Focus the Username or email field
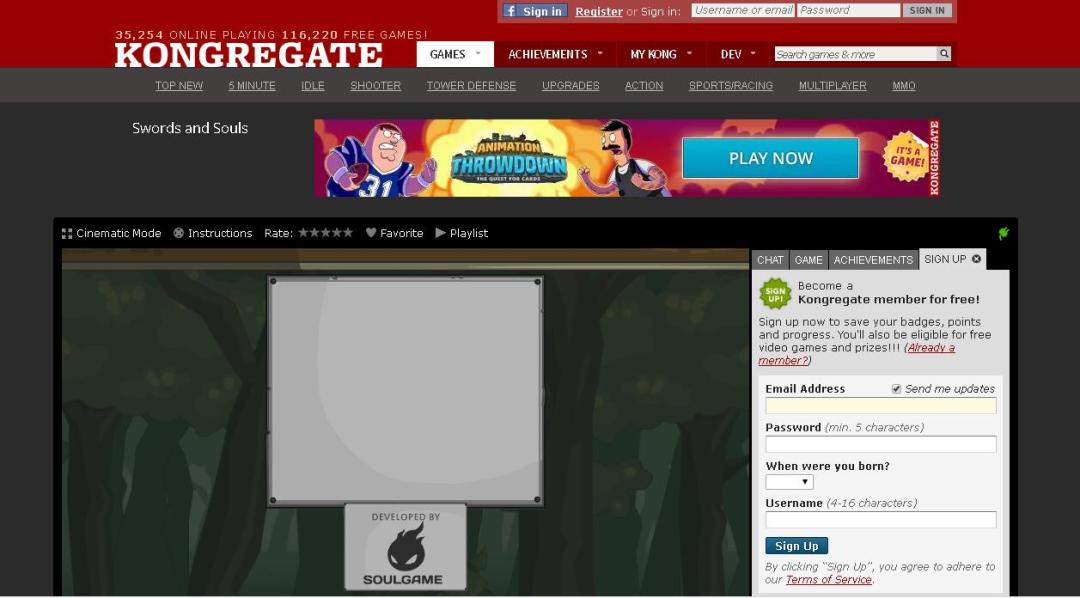The height and width of the screenshot is (598, 1080). (x=743, y=10)
